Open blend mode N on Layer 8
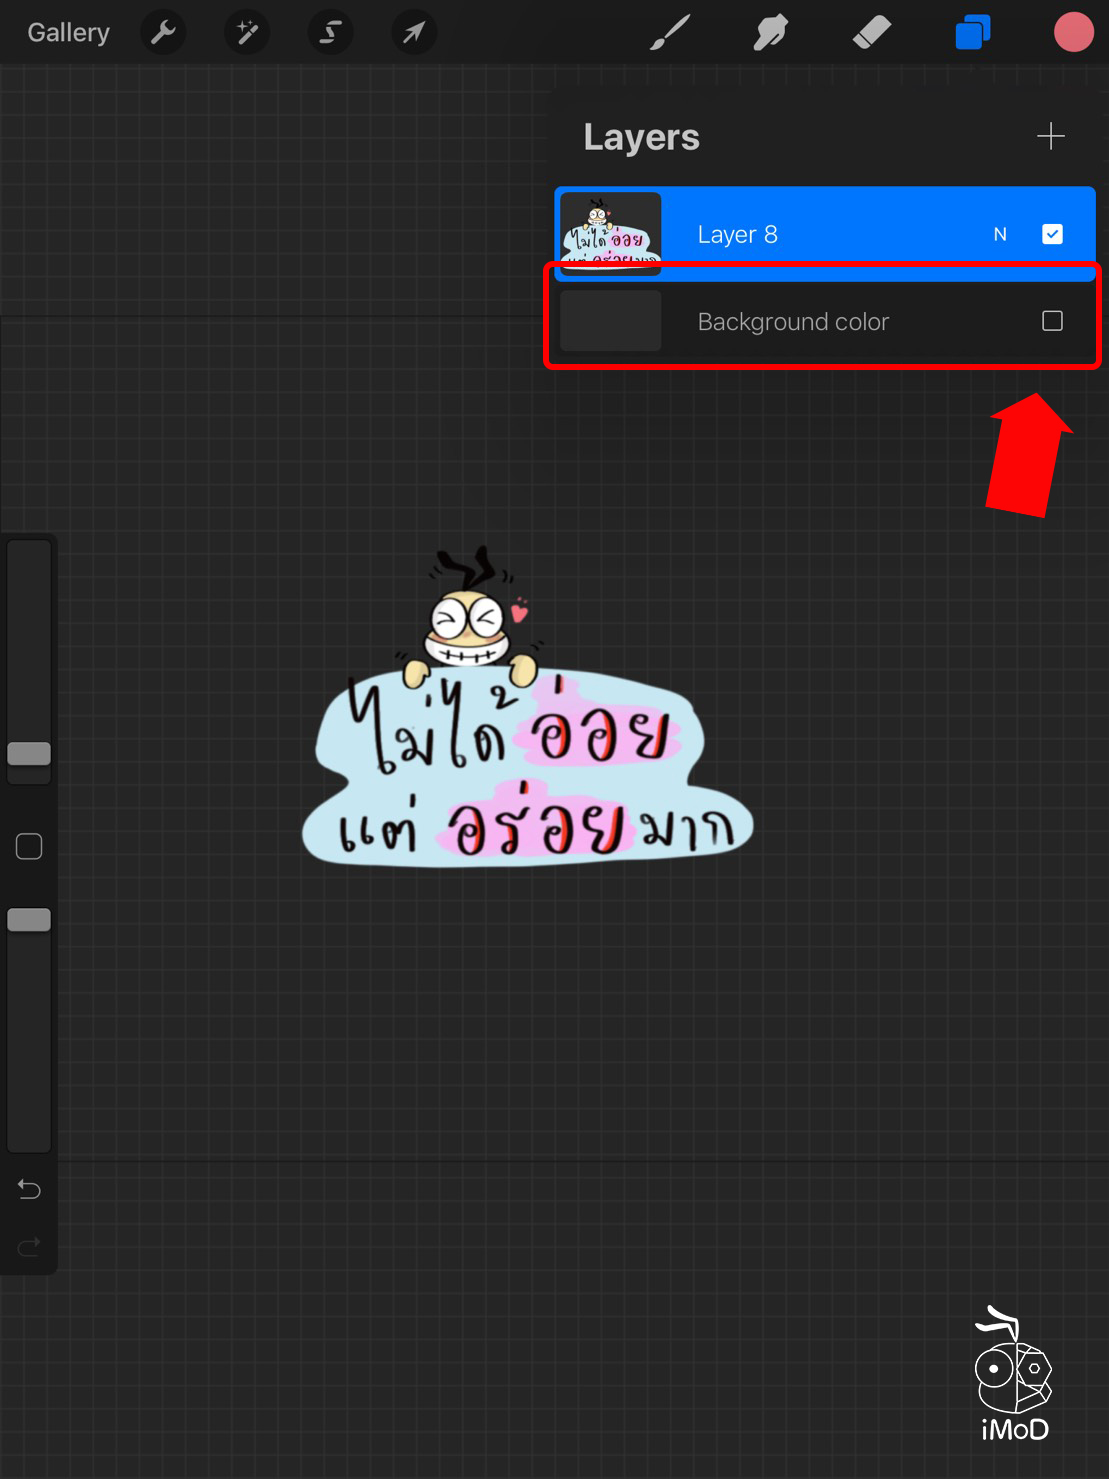Screen dimensions: 1109x1479 coord(999,234)
